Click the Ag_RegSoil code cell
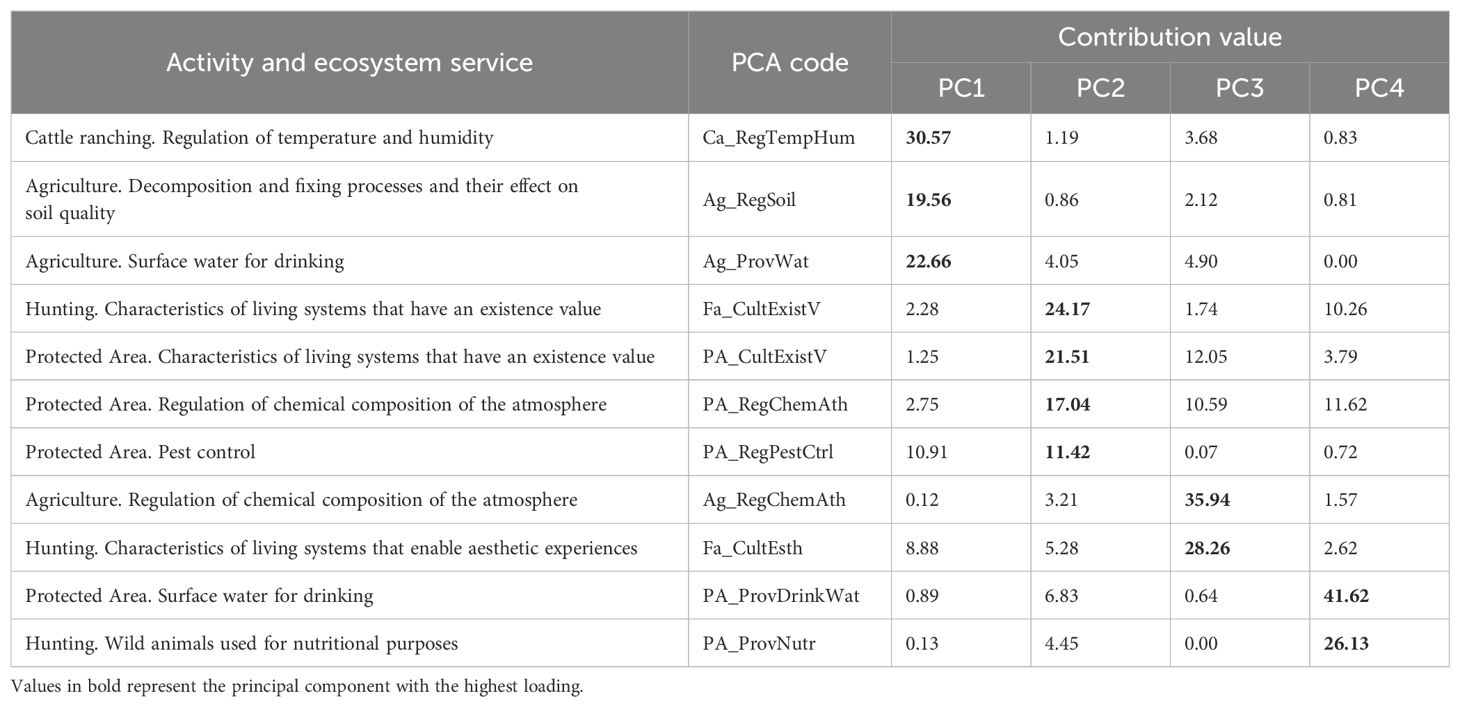The image size is (1460, 707). (x=749, y=199)
